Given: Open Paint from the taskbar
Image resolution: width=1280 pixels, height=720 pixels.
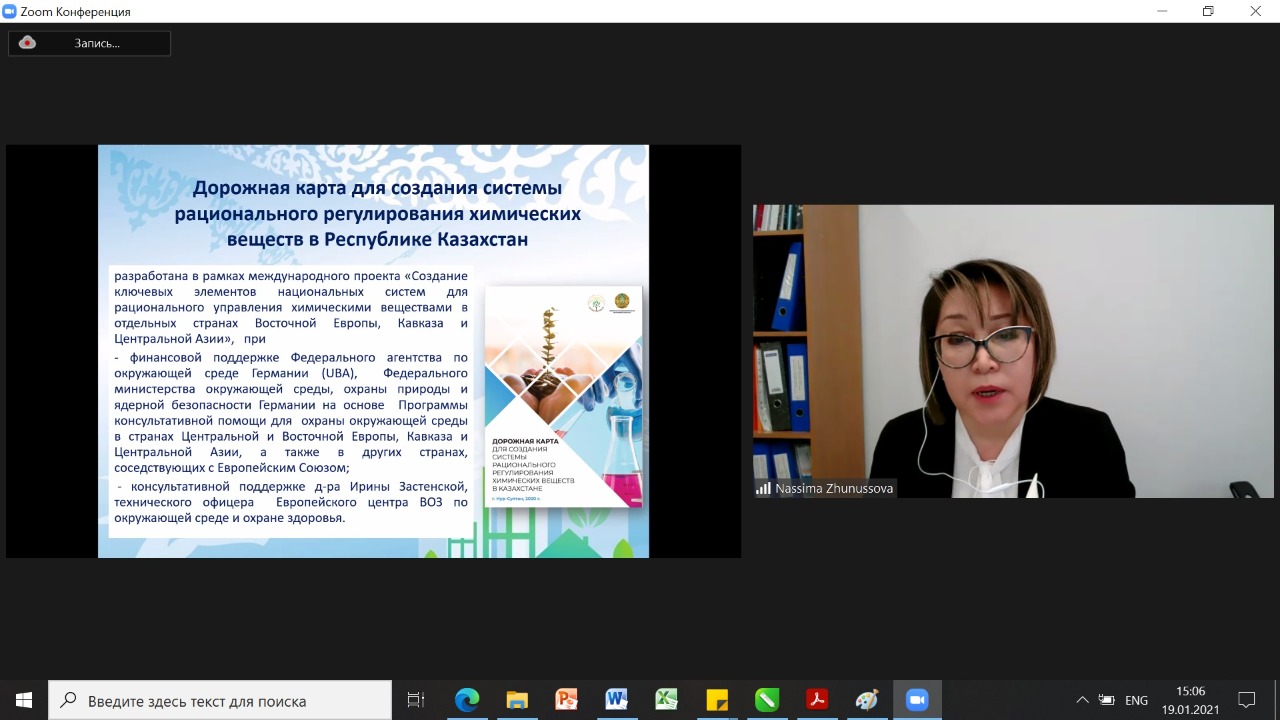Looking at the screenshot, I should pos(867,700).
